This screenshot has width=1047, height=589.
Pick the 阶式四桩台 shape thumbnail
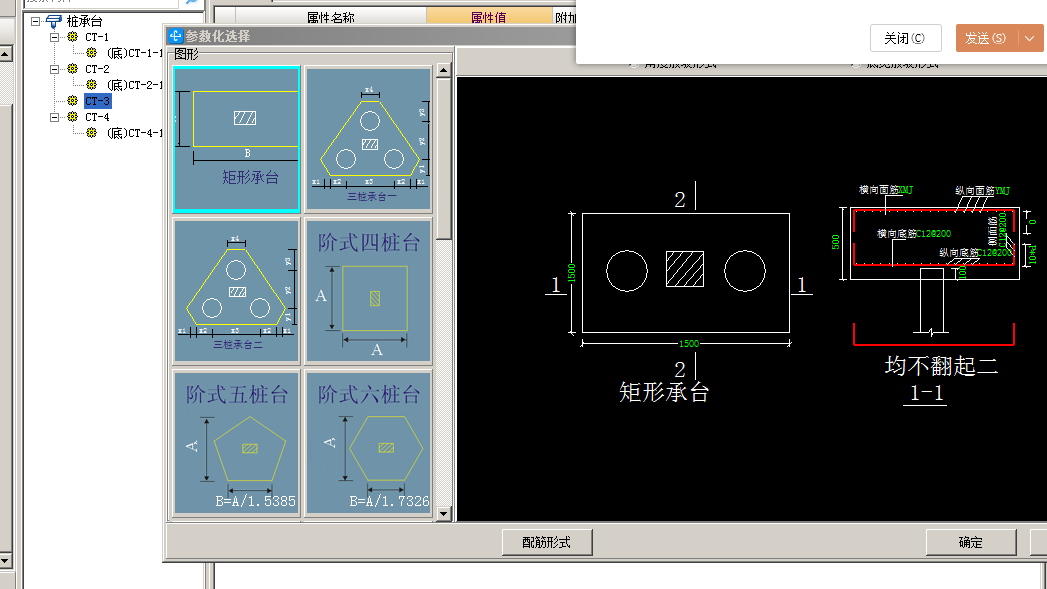tap(369, 290)
